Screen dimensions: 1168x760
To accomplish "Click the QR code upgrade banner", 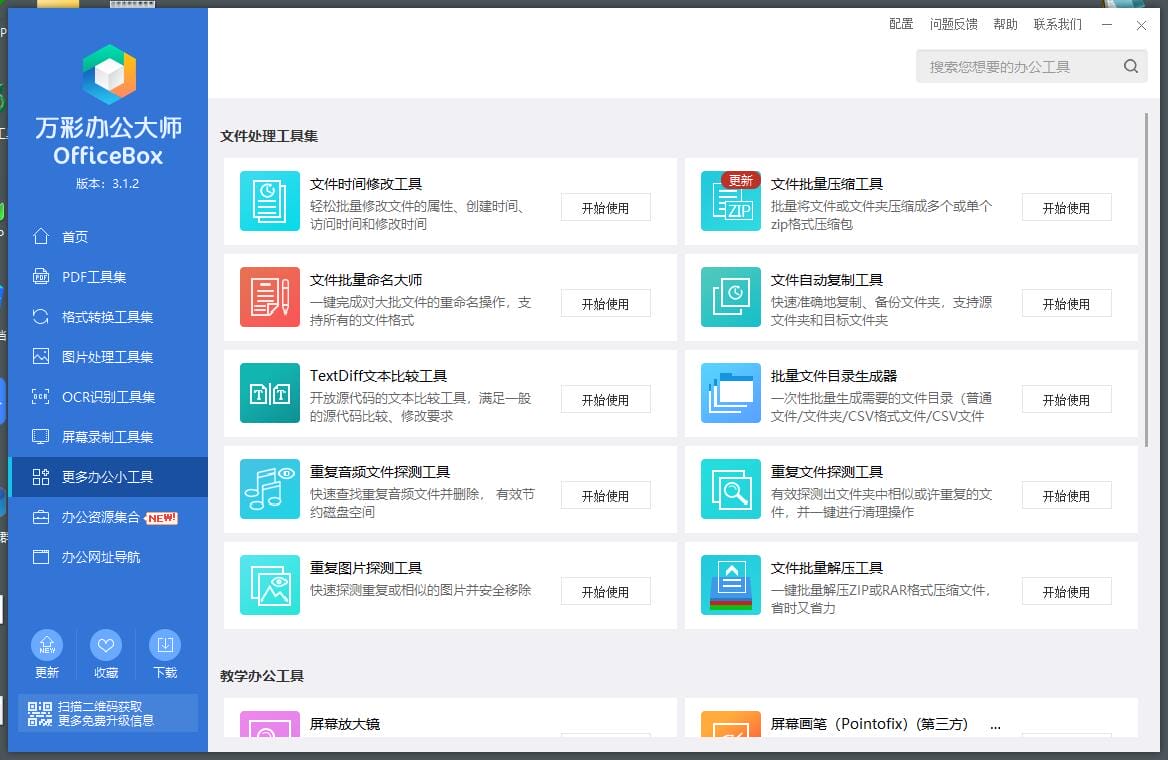I will coord(108,713).
